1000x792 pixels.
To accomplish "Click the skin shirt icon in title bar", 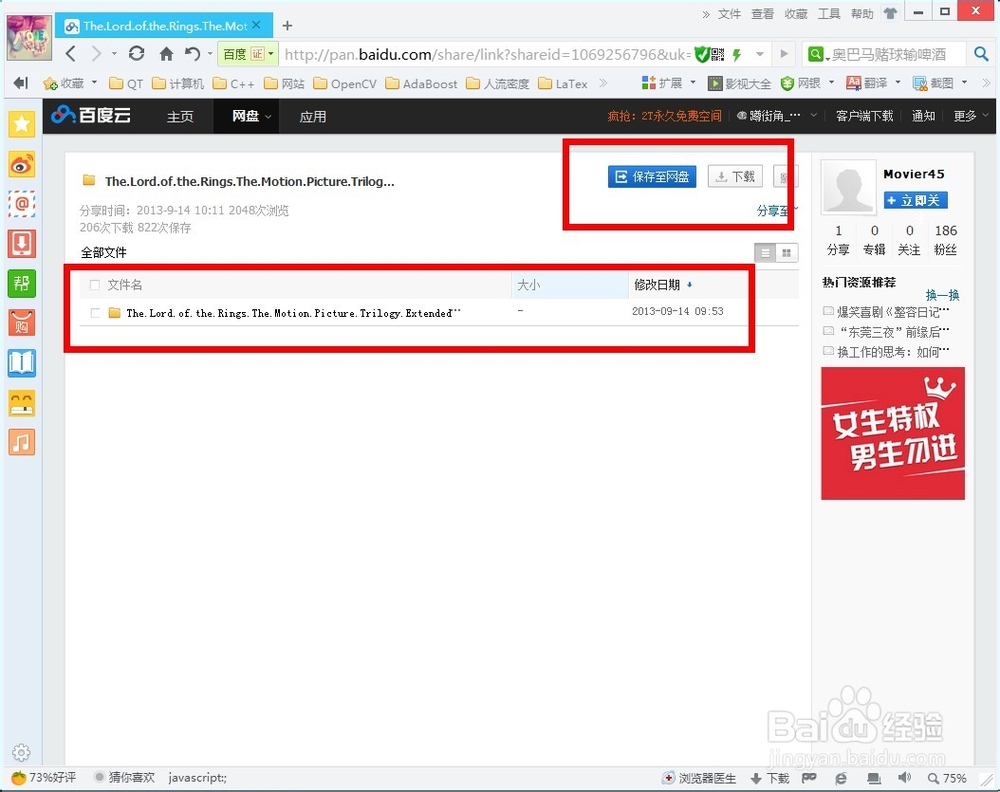I will point(890,13).
